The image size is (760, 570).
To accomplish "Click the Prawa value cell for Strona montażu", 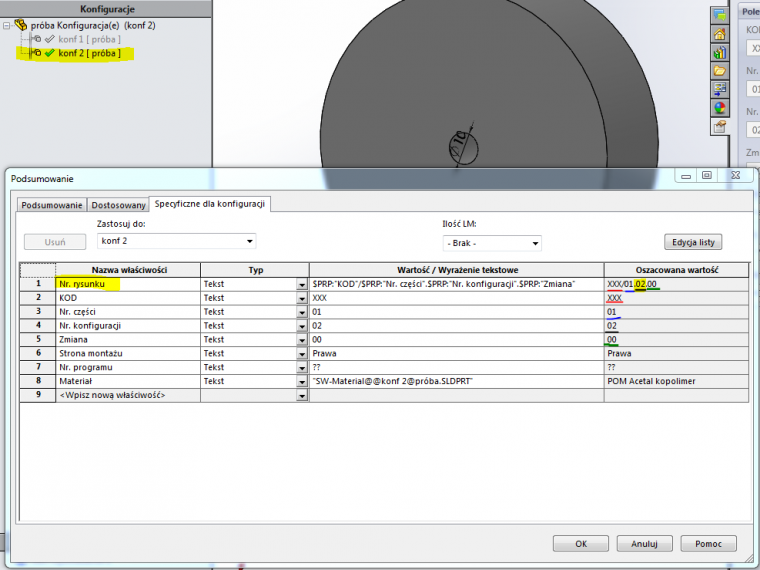I will pyautogui.click(x=457, y=353).
